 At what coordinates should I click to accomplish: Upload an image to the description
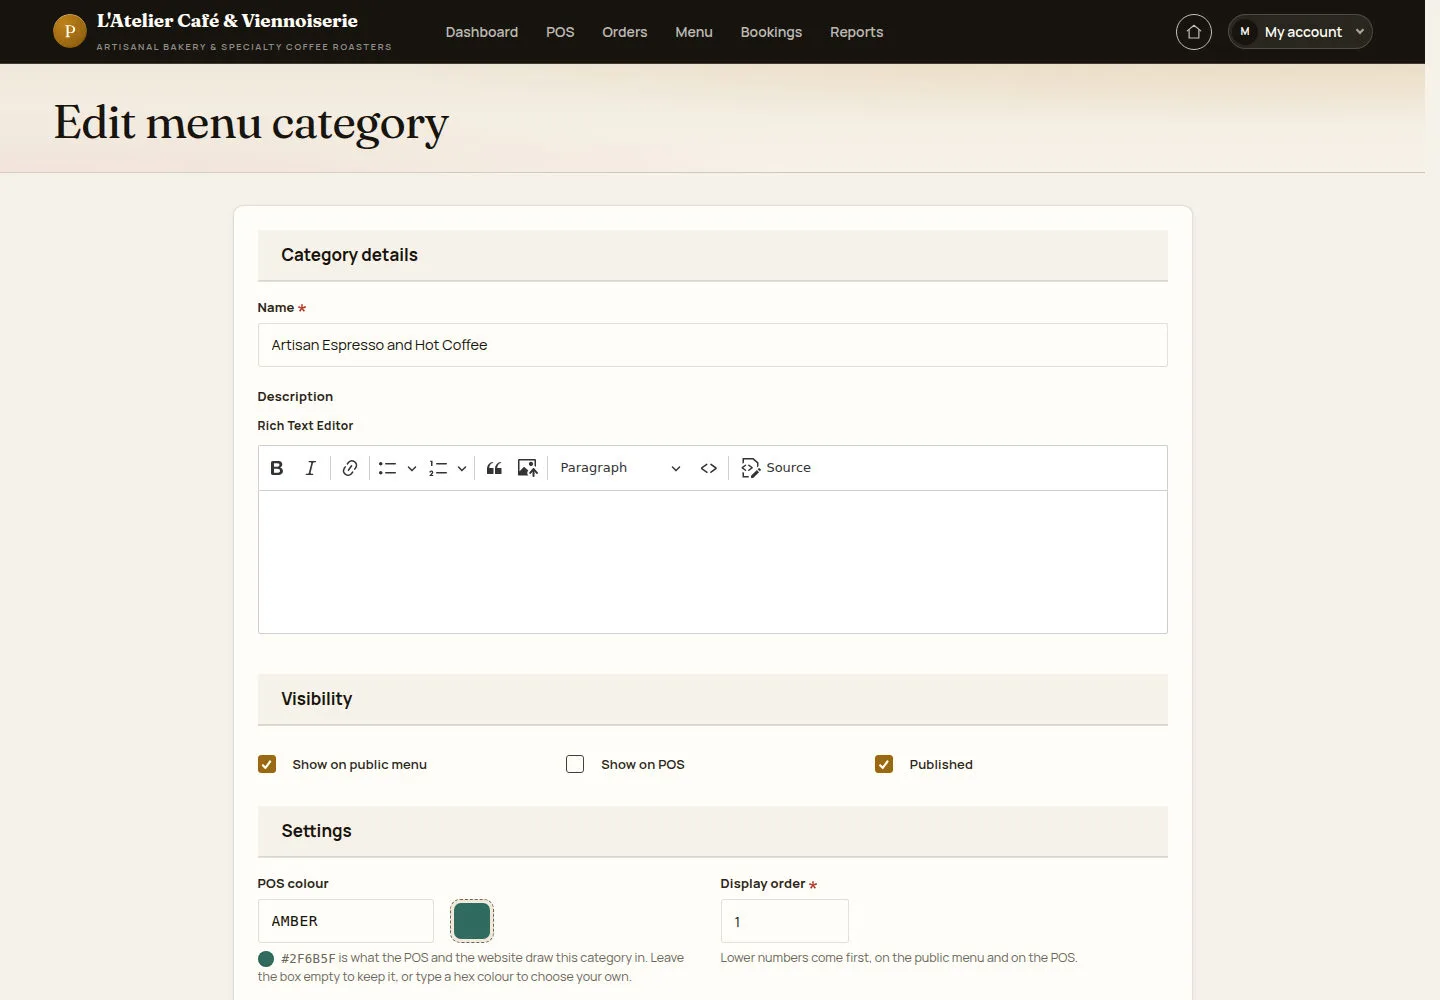click(528, 468)
